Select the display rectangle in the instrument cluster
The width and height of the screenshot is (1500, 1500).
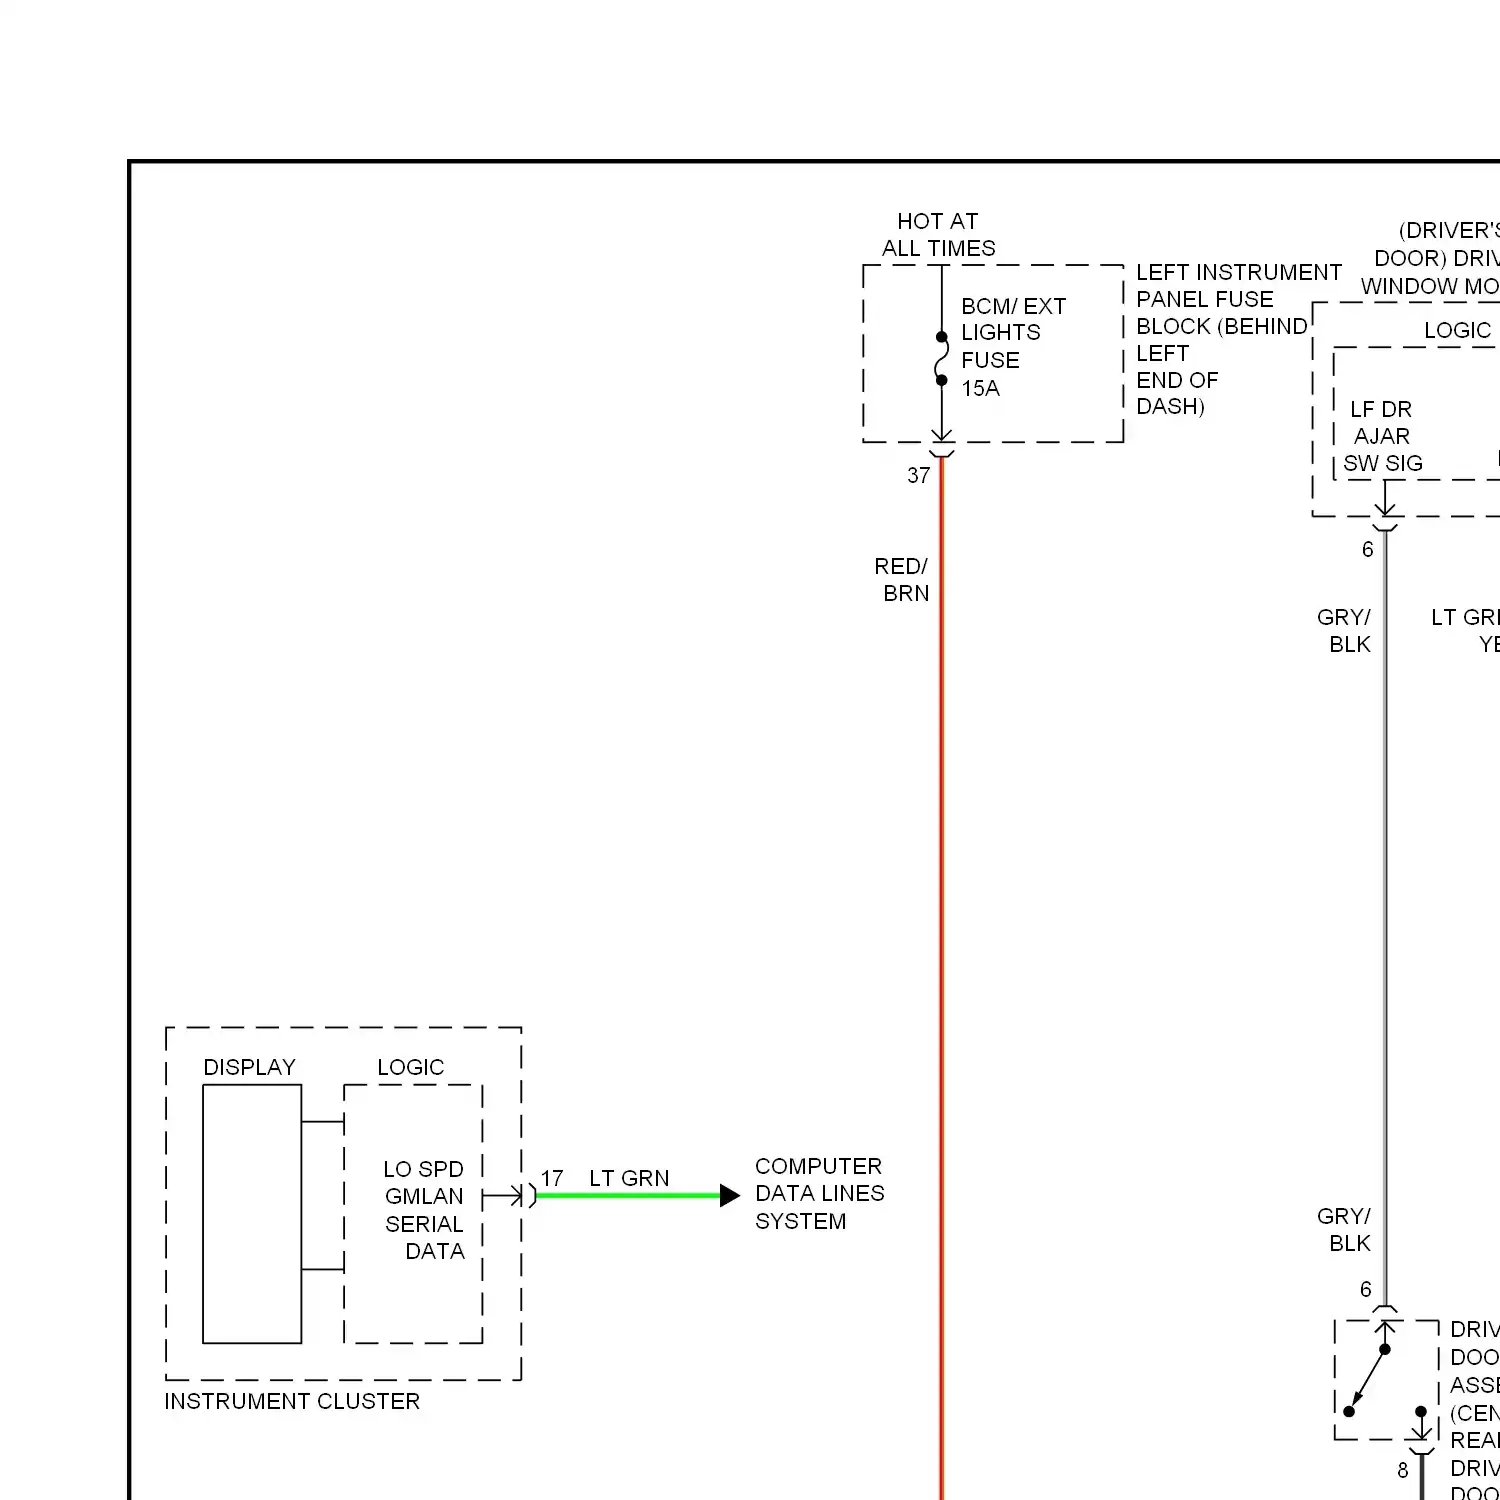click(x=252, y=1214)
